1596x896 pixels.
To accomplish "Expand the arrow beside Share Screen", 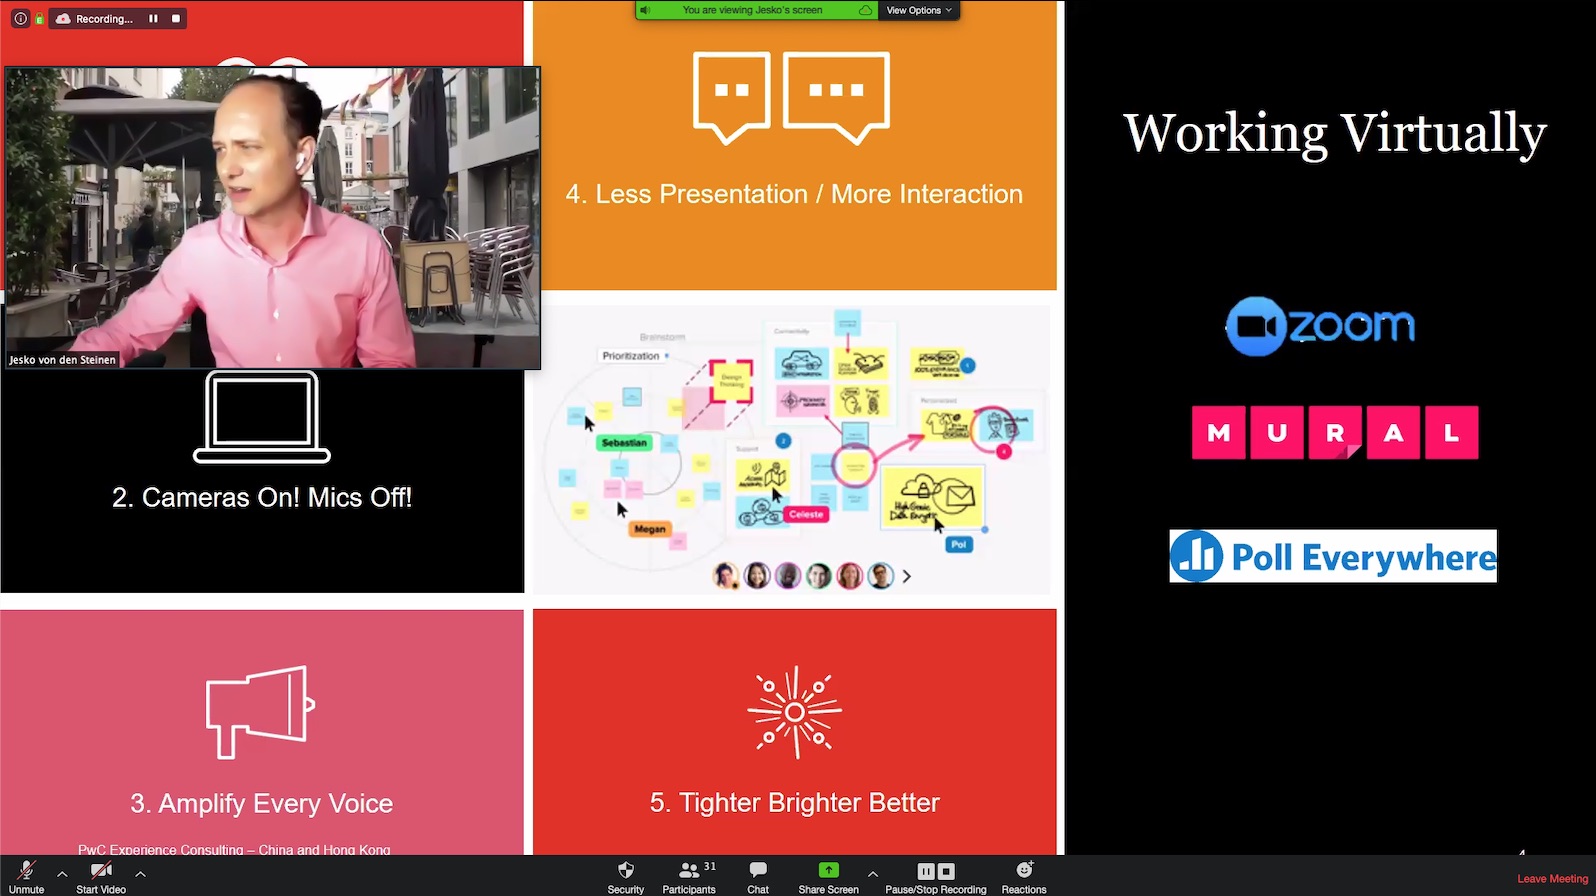I will click(872, 874).
